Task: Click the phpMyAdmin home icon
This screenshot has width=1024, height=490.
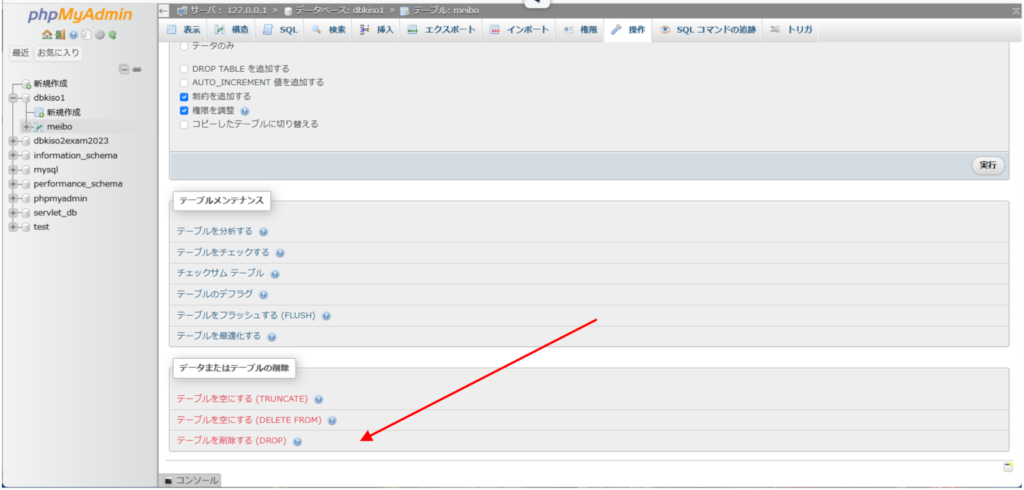Action: pyautogui.click(x=46, y=35)
